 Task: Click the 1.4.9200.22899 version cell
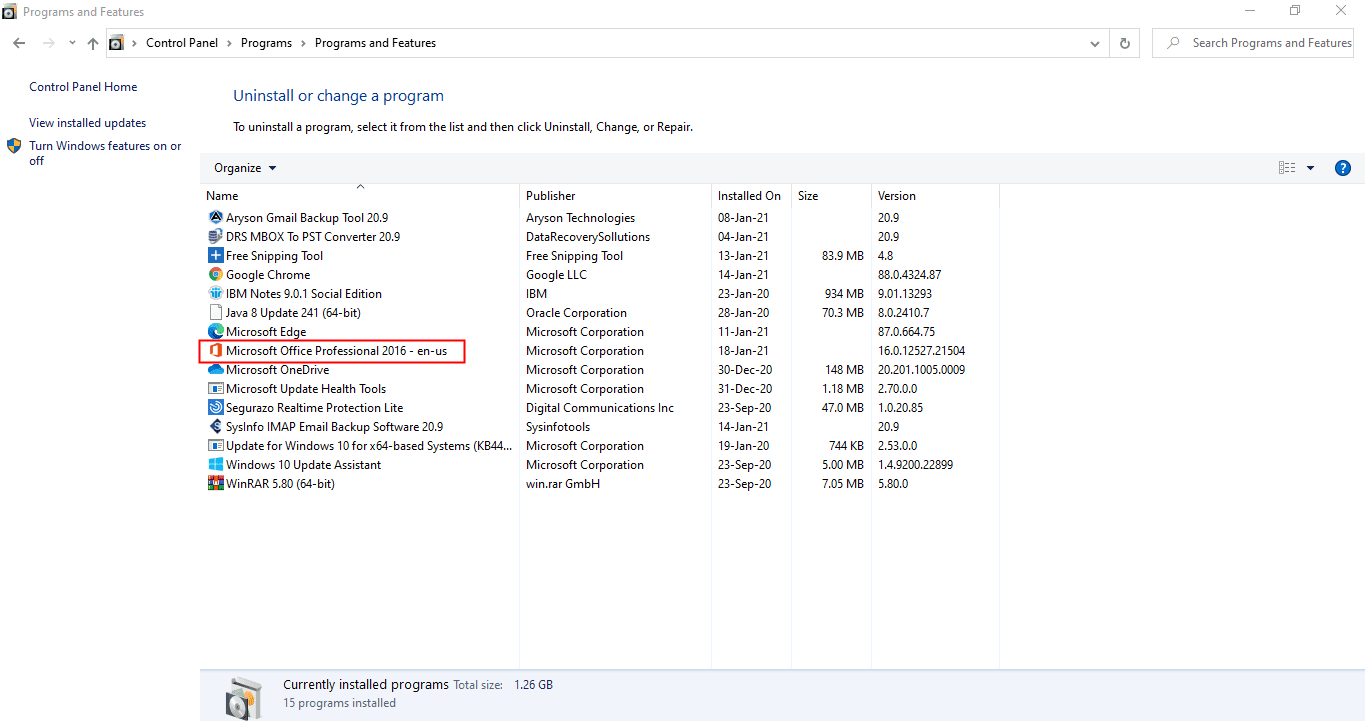(915, 464)
